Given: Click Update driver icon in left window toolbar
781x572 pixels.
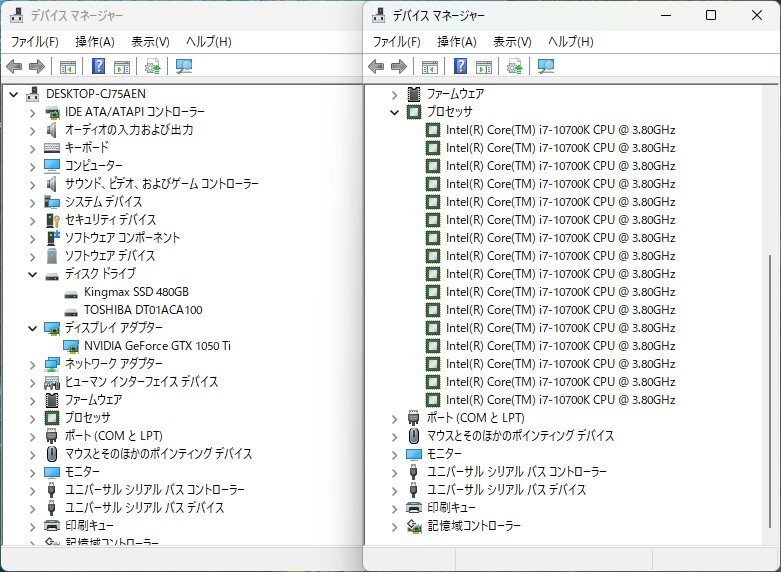Looking at the screenshot, I should (152, 66).
